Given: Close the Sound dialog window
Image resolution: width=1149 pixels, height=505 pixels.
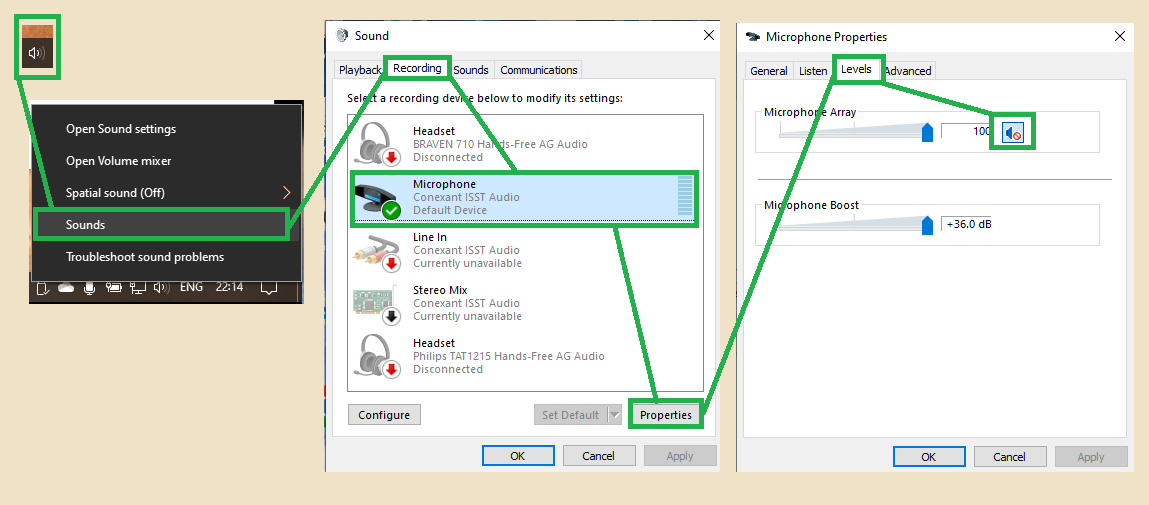Looking at the screenshot, I should tap(709, 35).
